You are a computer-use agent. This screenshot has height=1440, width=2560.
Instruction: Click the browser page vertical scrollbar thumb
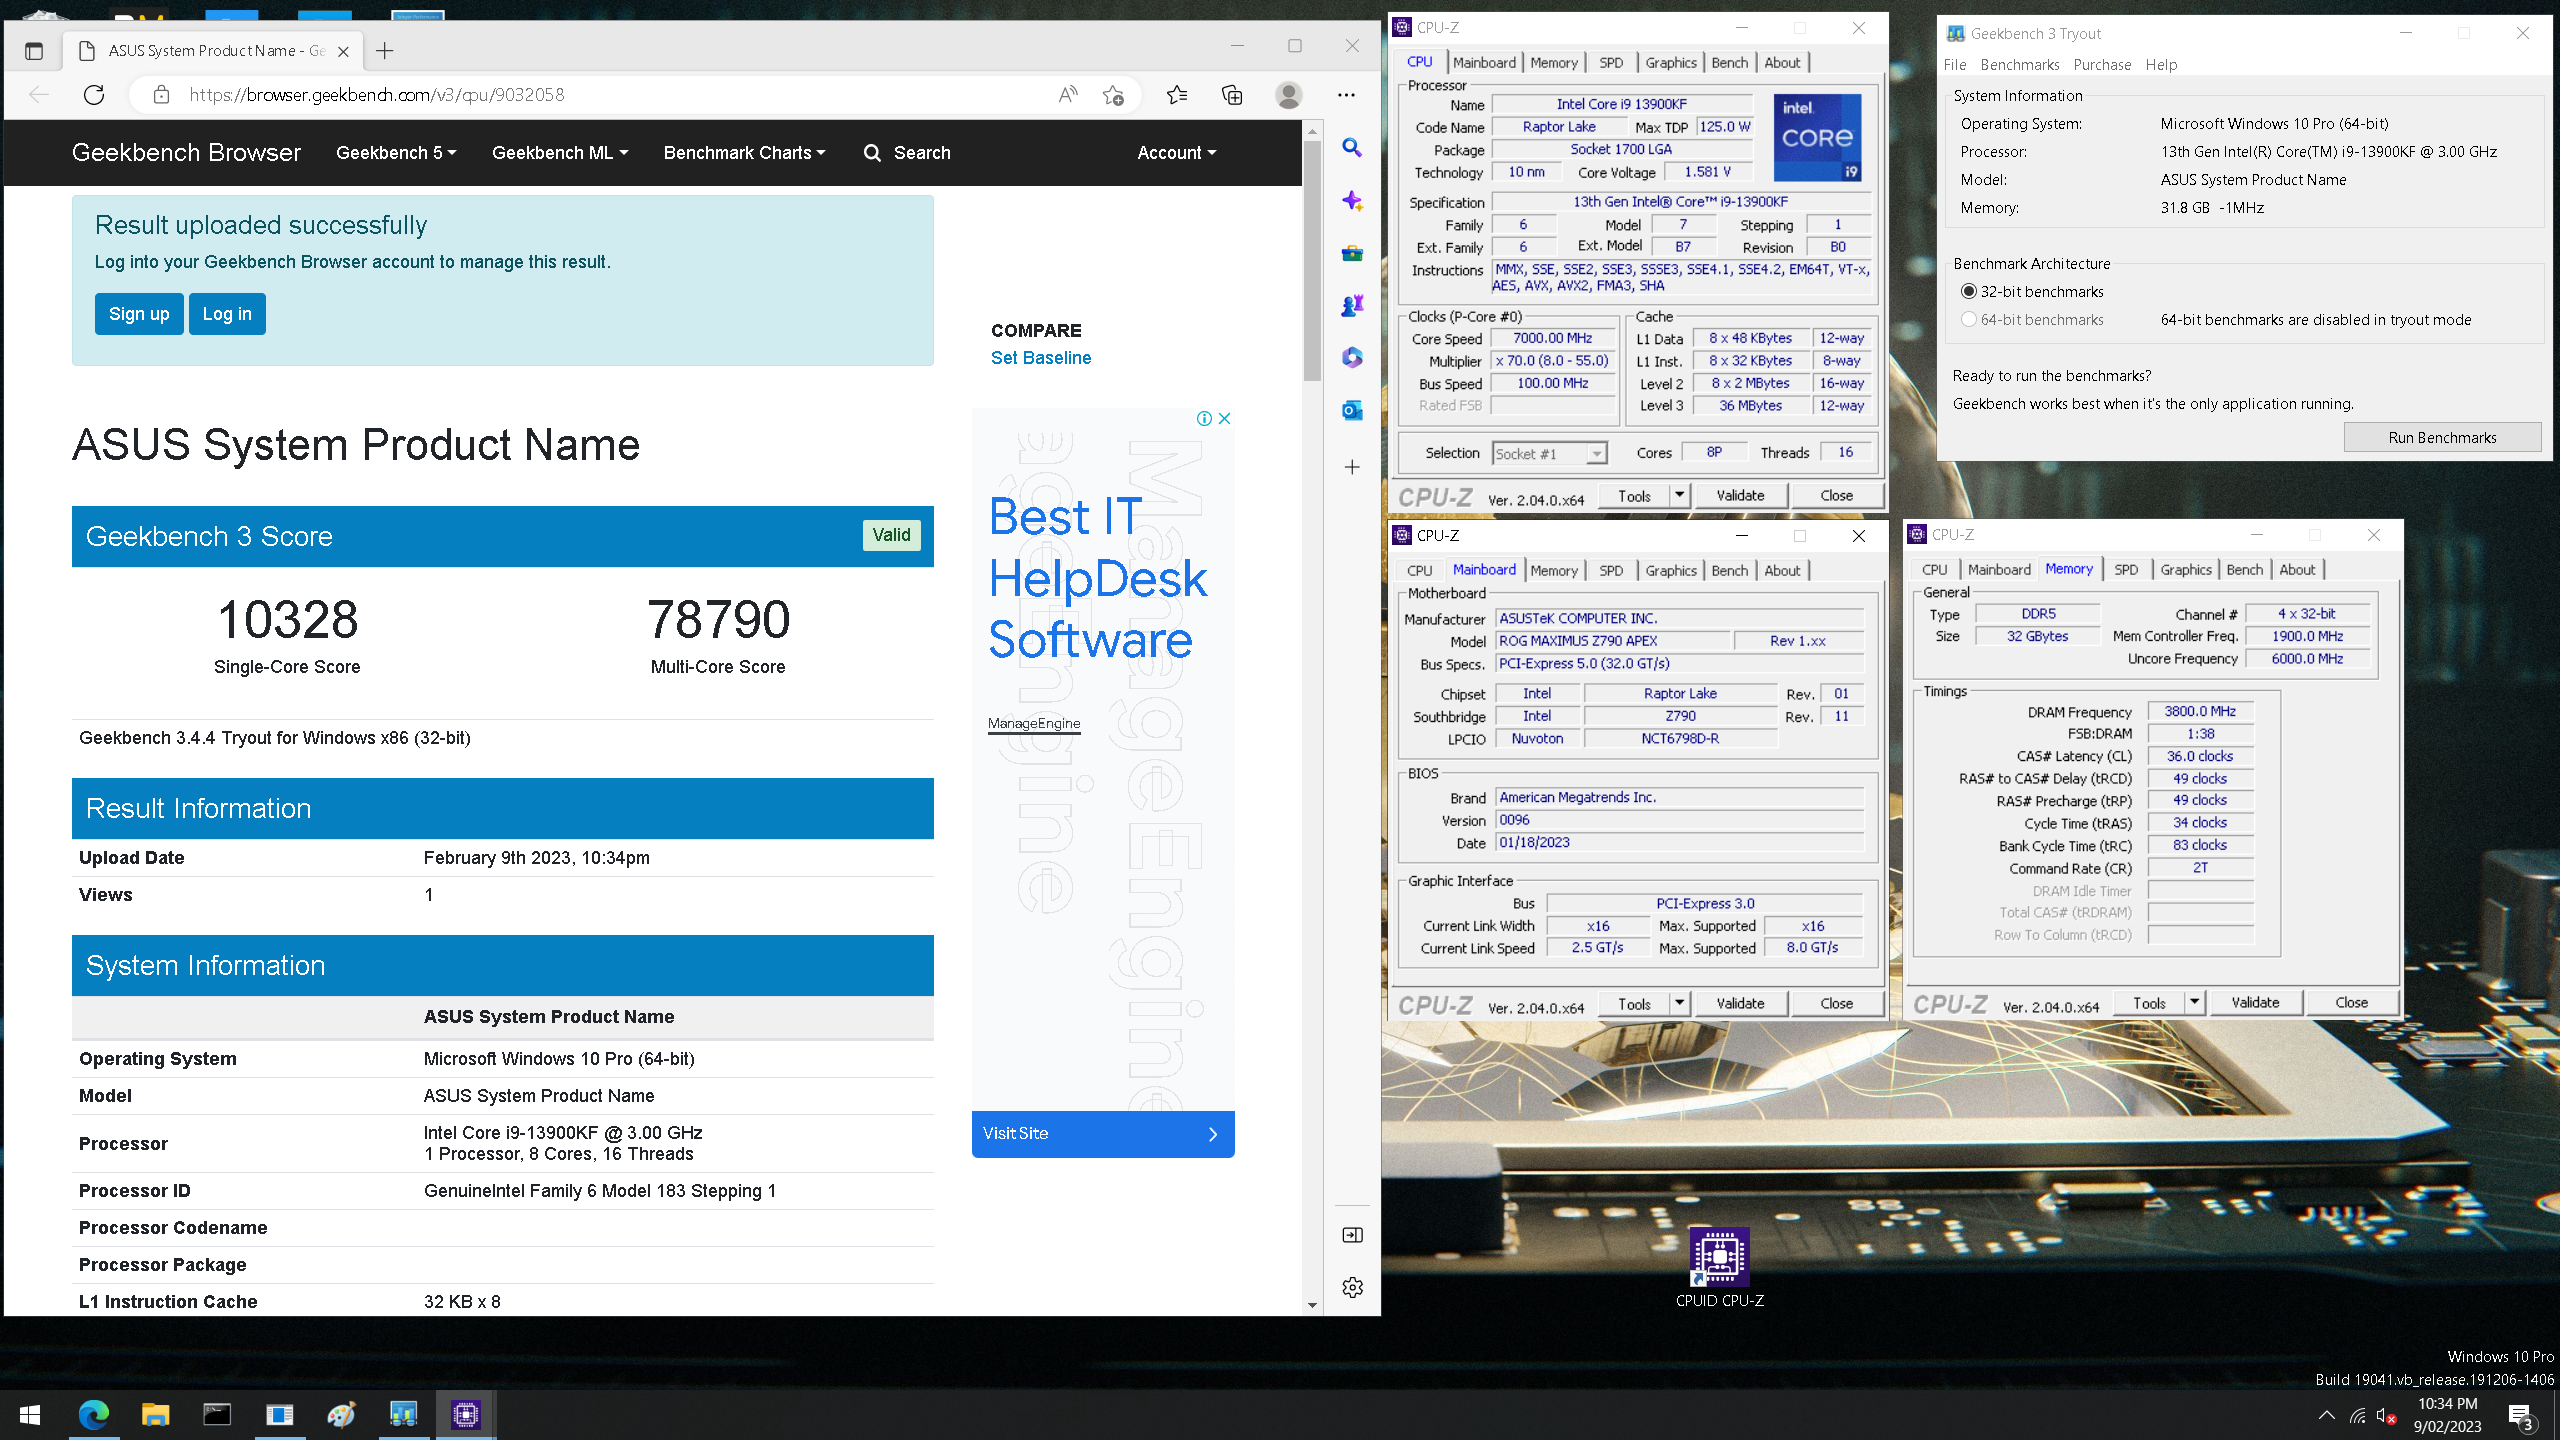pyautogui.click(x=1312, y=262)
